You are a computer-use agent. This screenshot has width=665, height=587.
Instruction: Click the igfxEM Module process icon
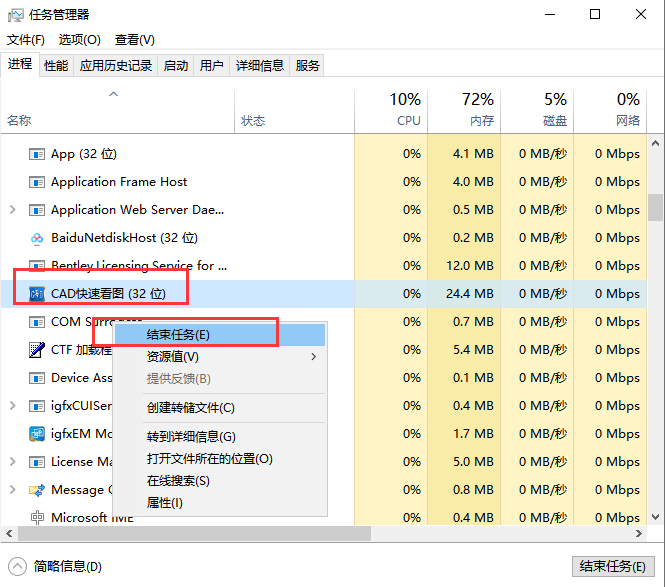pos(37,434)
